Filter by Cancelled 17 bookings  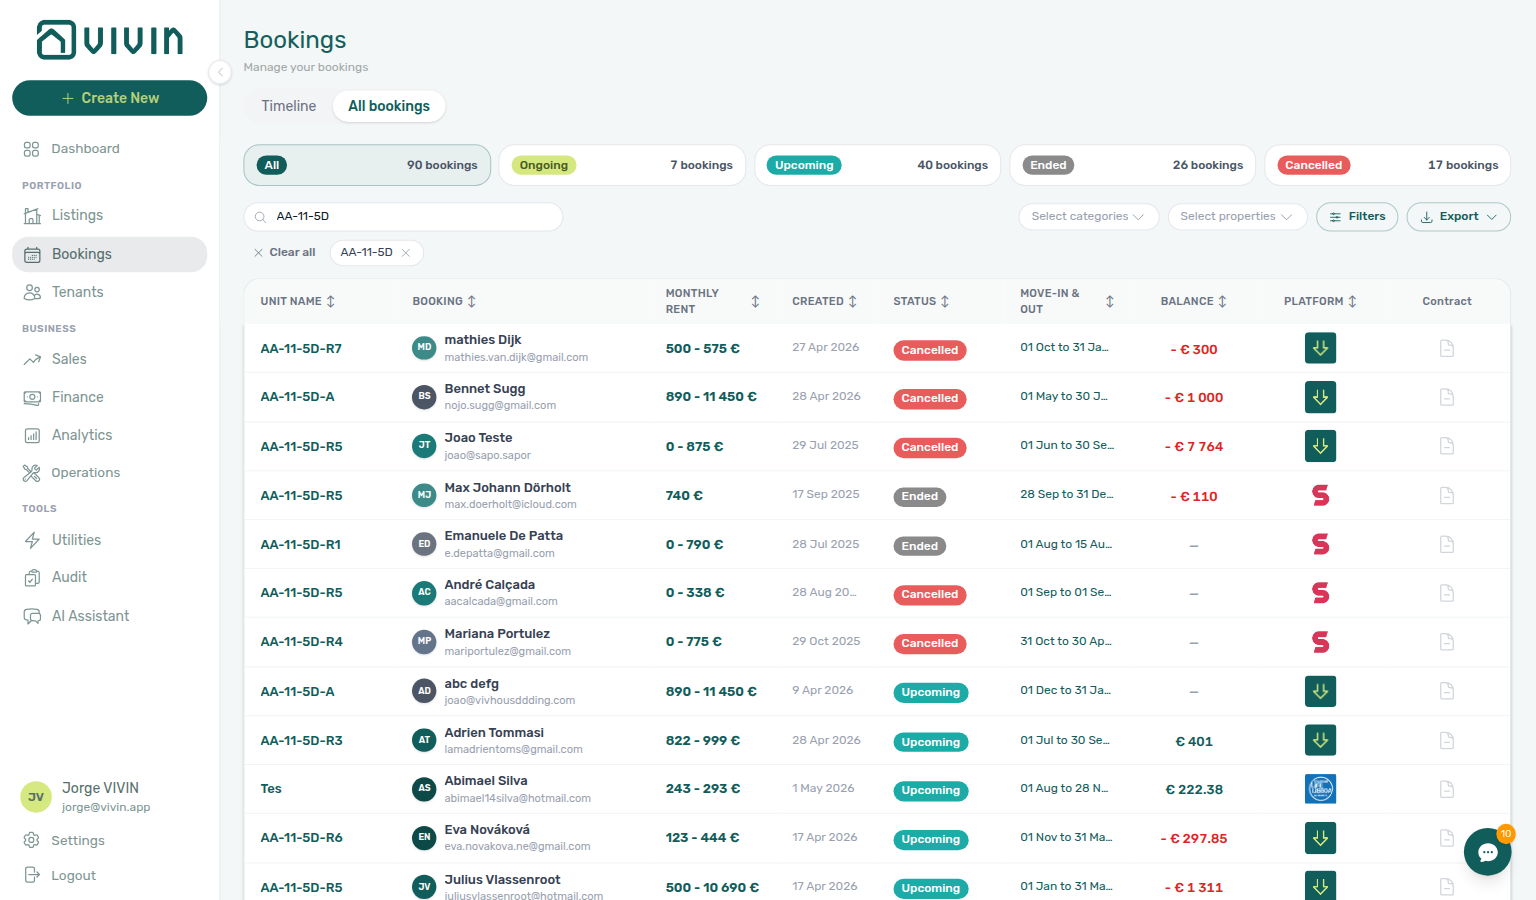[x=1388, y=165]
